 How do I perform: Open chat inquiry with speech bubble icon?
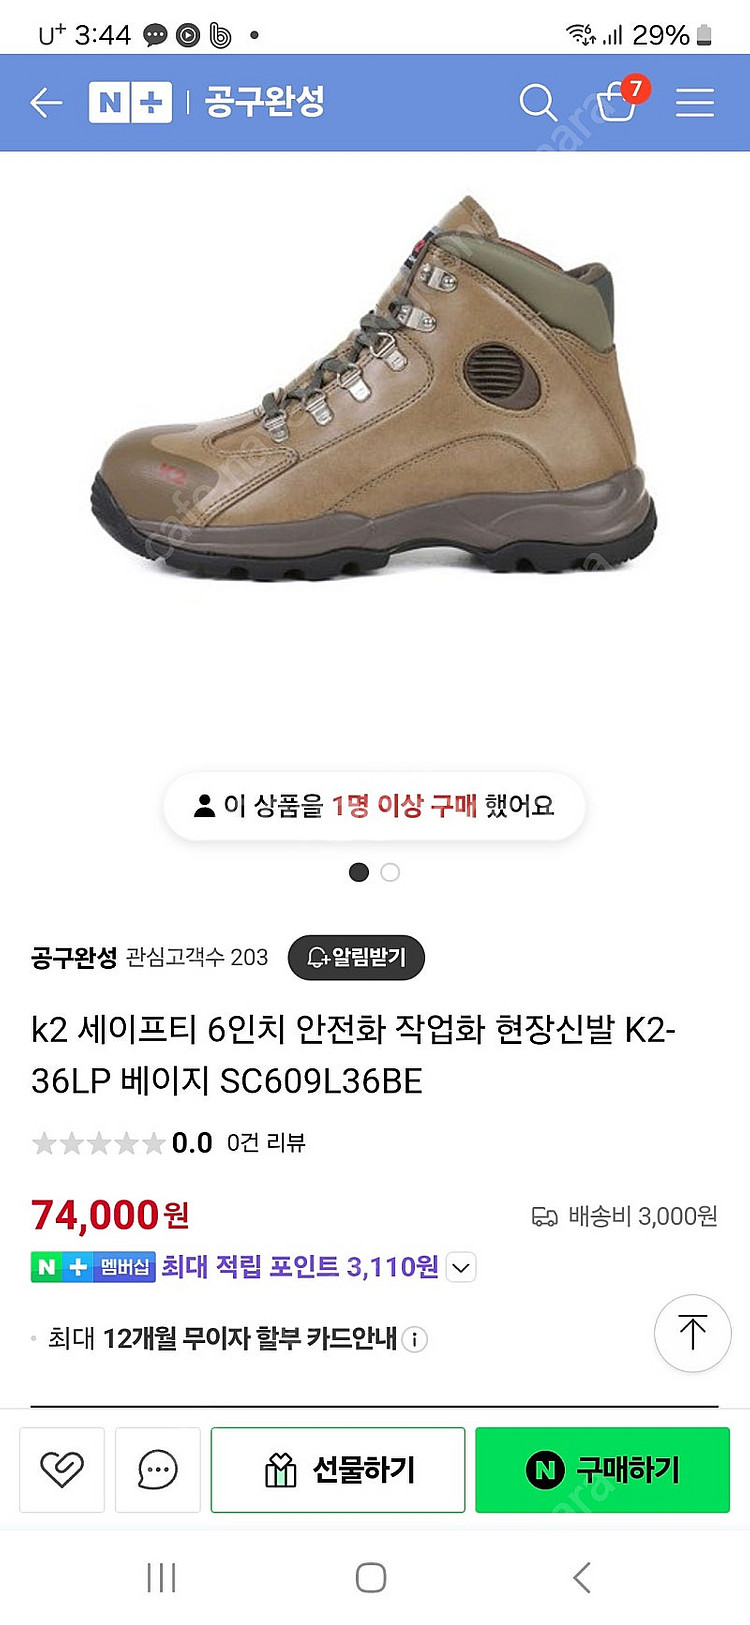click(158, 1469)
